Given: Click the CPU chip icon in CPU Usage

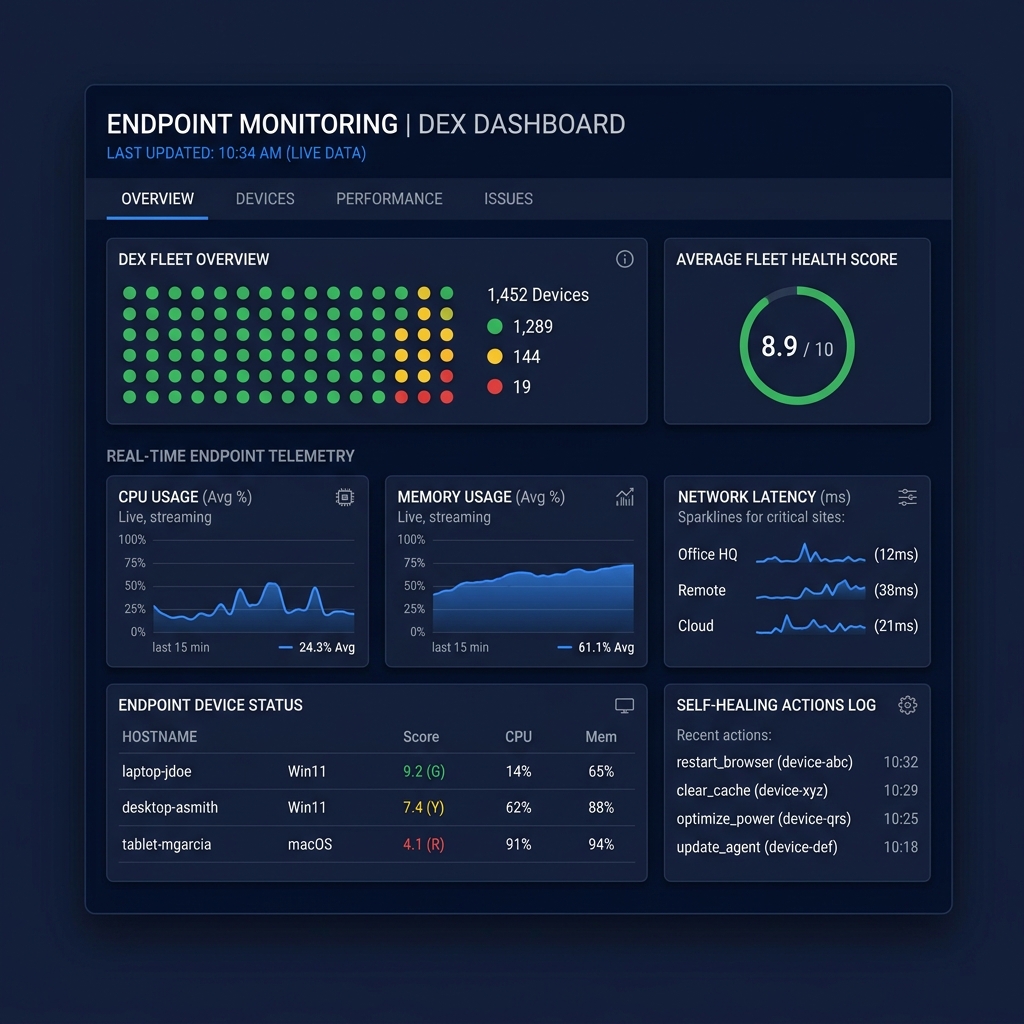Looking at the screenshot, I should click(x=345, y=498).
